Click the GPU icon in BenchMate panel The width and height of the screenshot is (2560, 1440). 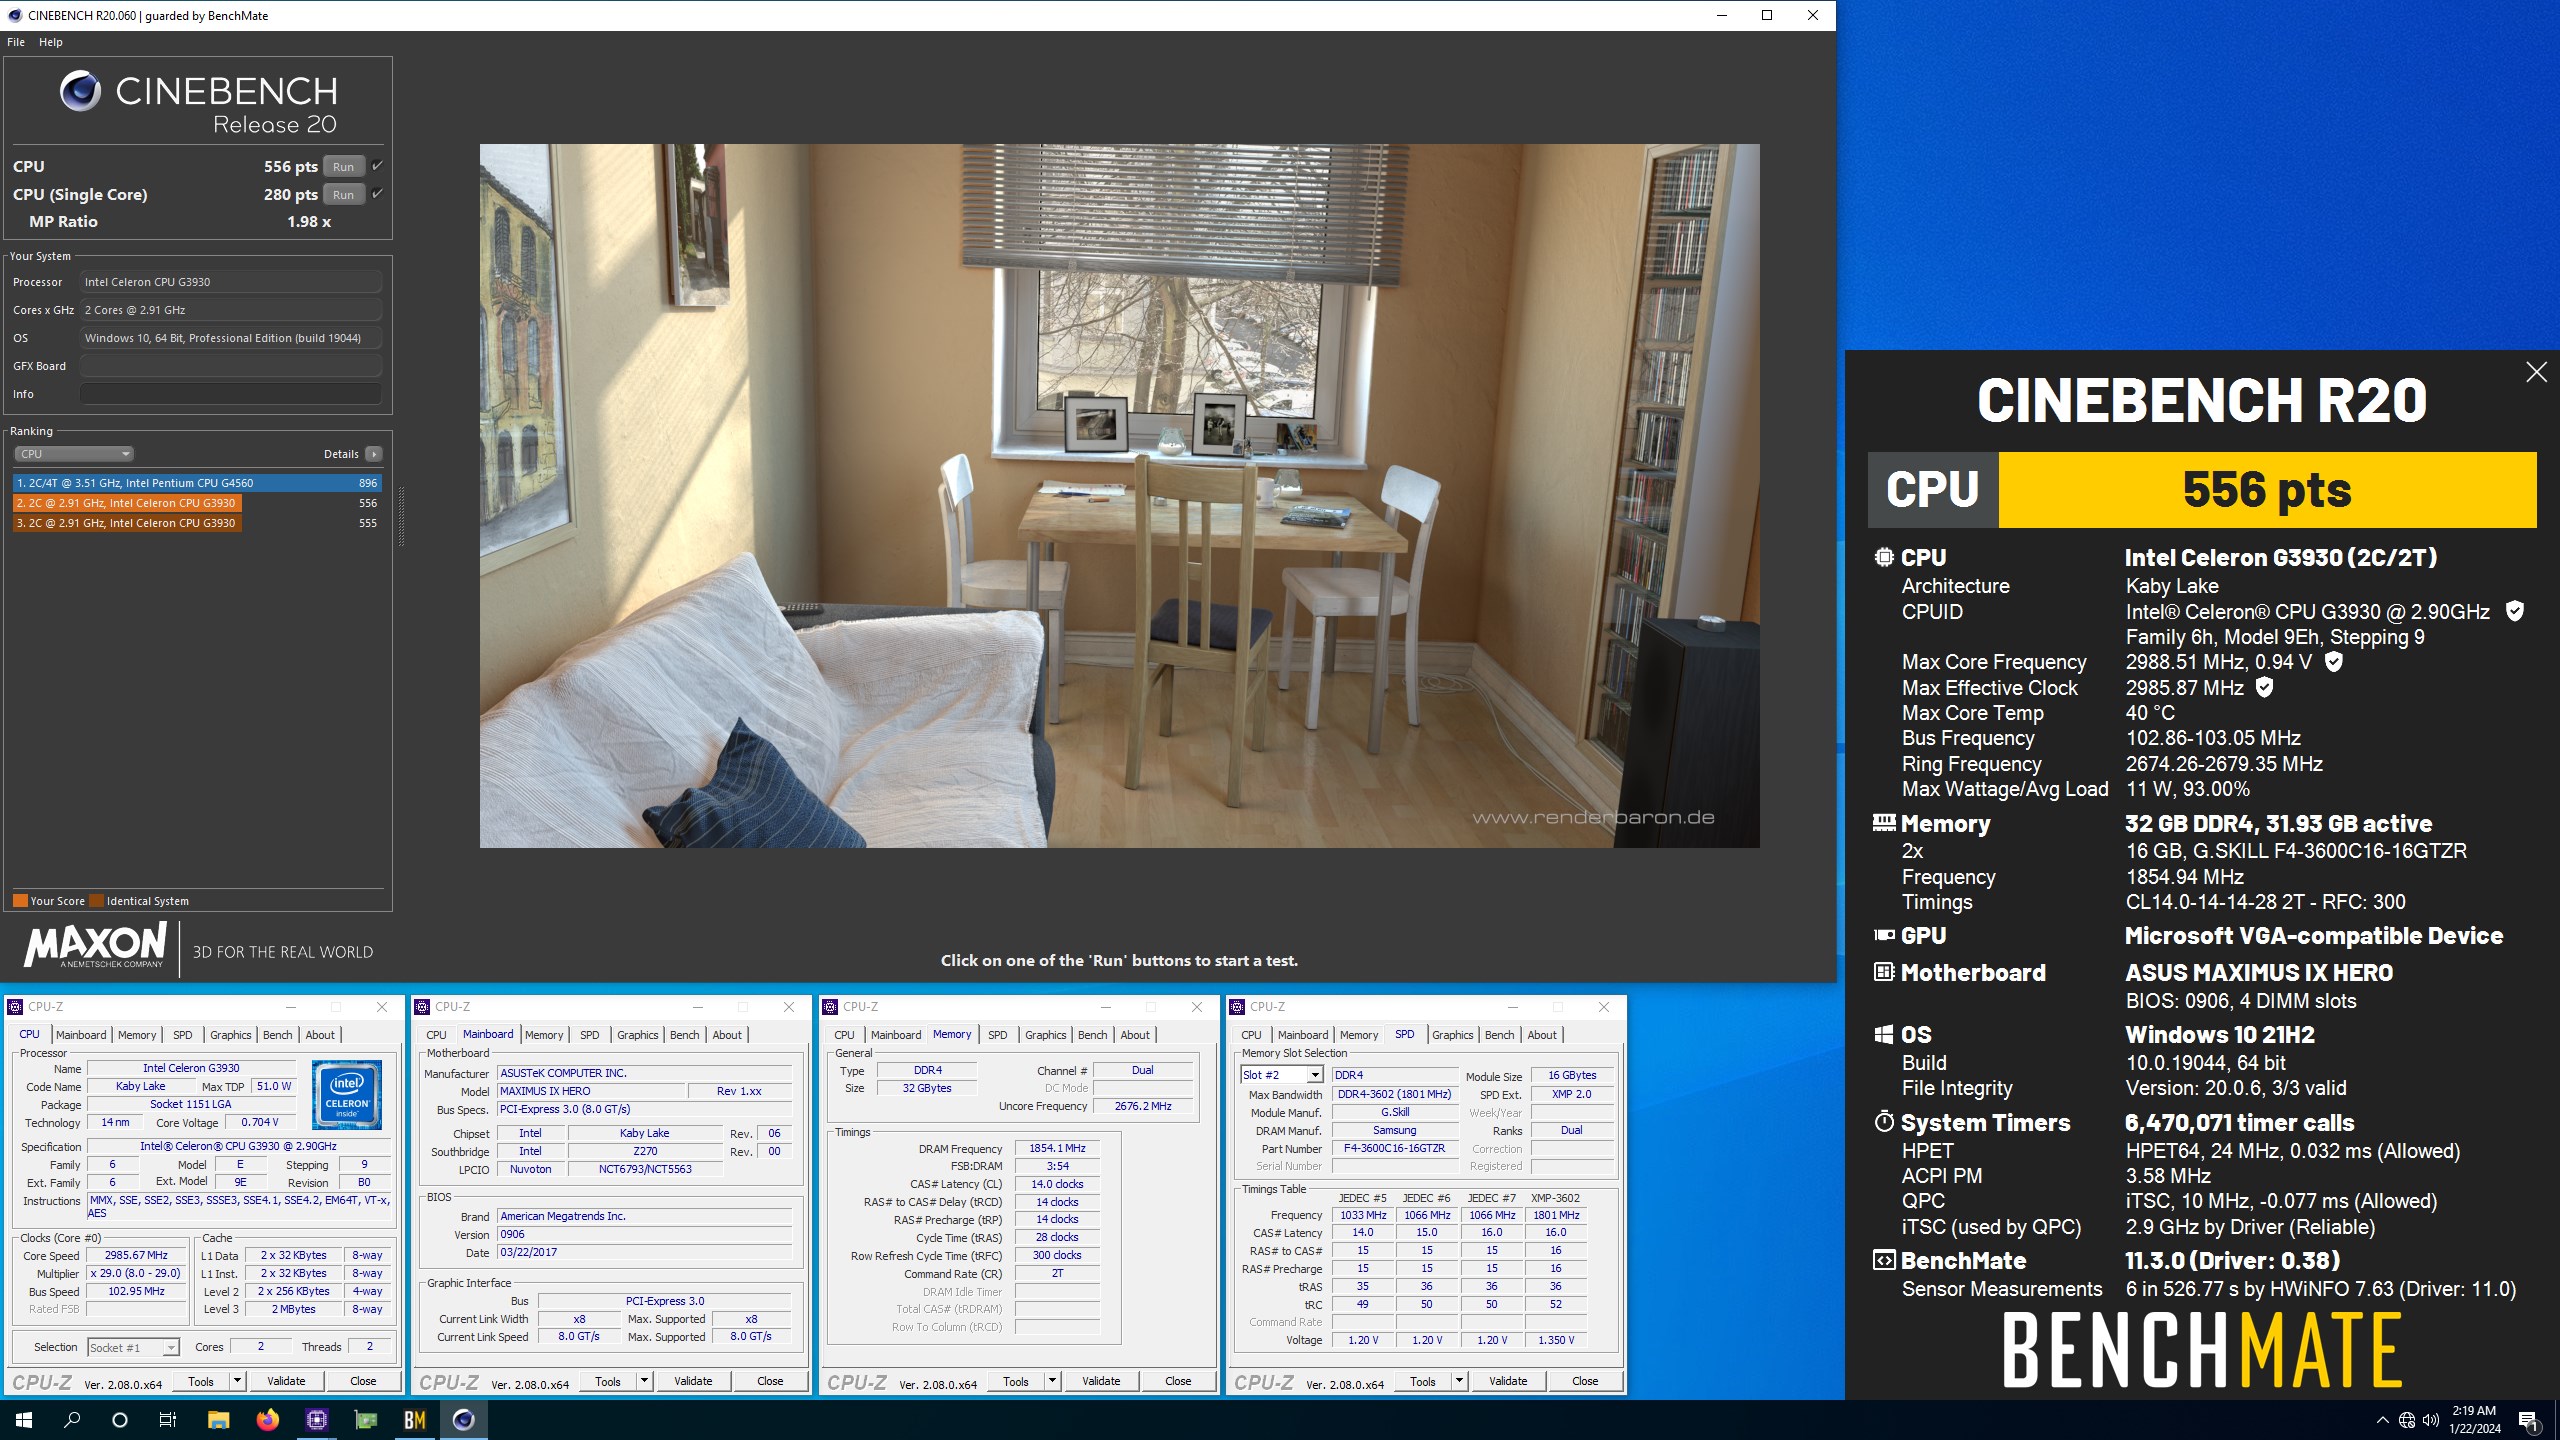[1884, 935]
